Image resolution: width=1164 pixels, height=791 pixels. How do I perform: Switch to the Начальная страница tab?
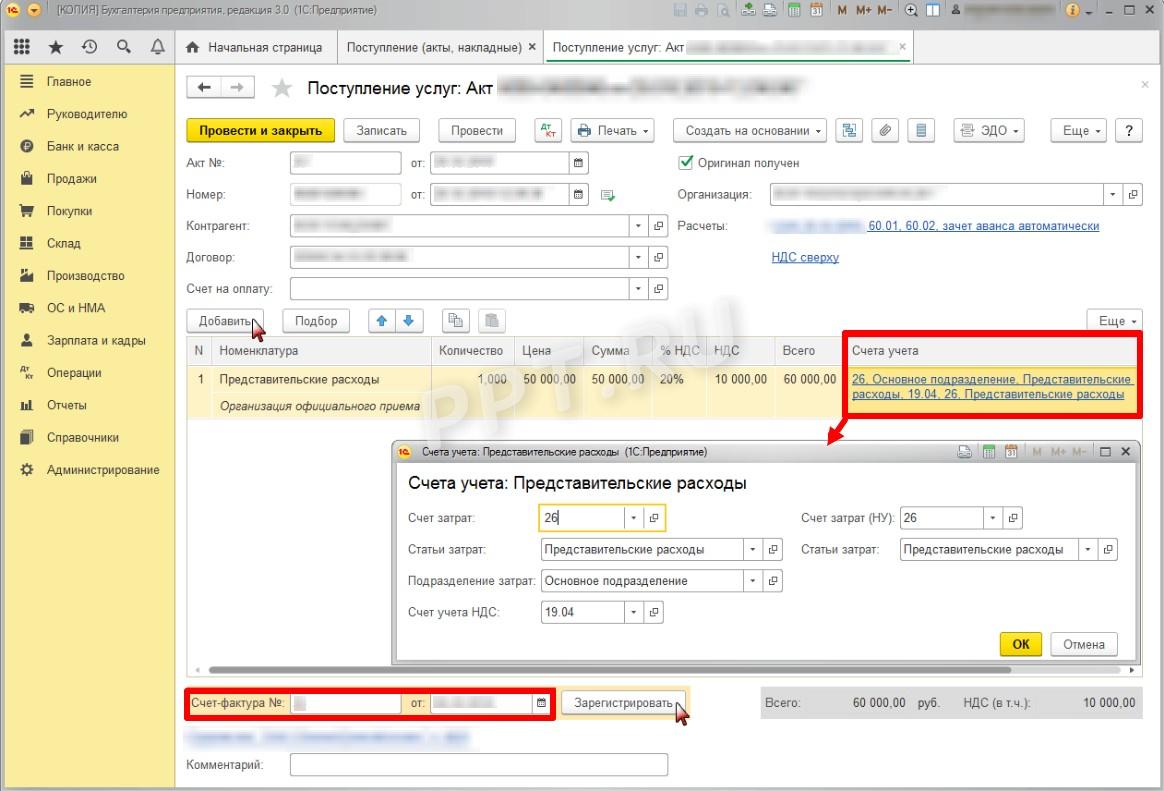(x=255, y=47)
